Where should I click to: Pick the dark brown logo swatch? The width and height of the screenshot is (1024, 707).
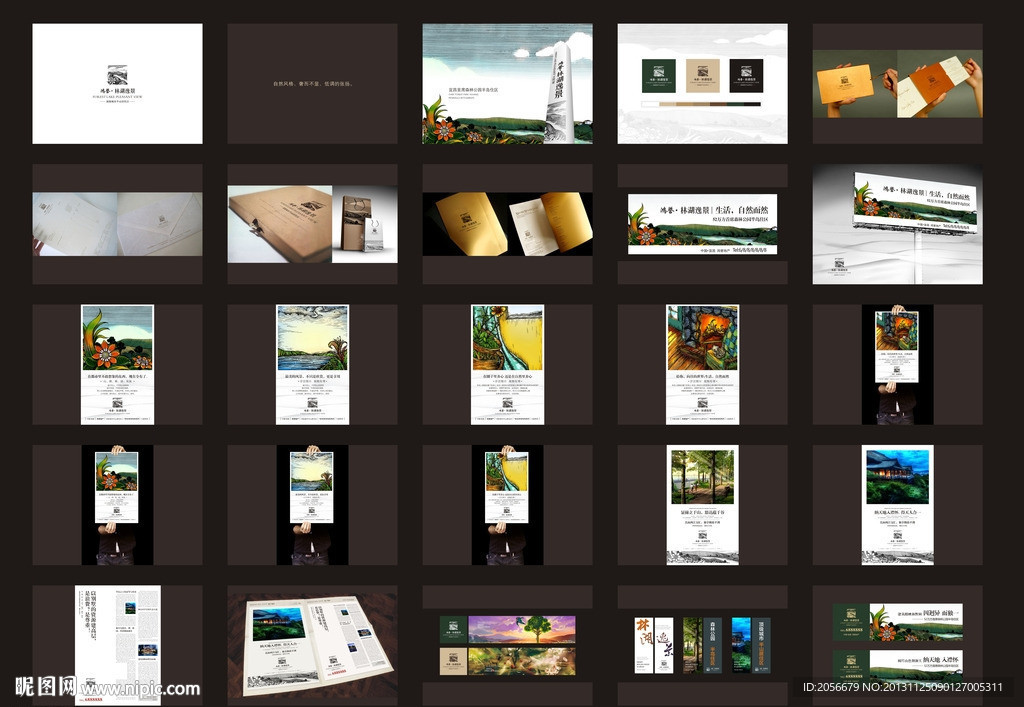pos(746,75)
